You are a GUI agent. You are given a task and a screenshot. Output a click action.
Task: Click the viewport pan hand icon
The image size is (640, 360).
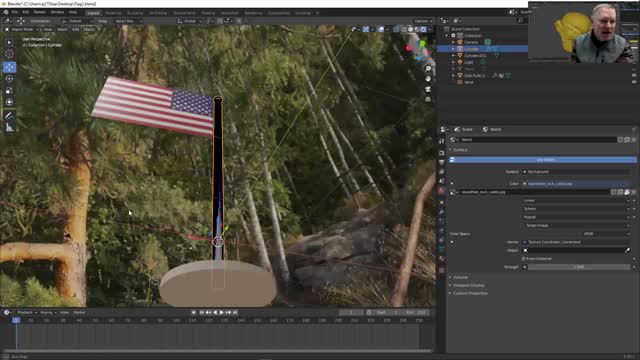click(x=428, y=79)
